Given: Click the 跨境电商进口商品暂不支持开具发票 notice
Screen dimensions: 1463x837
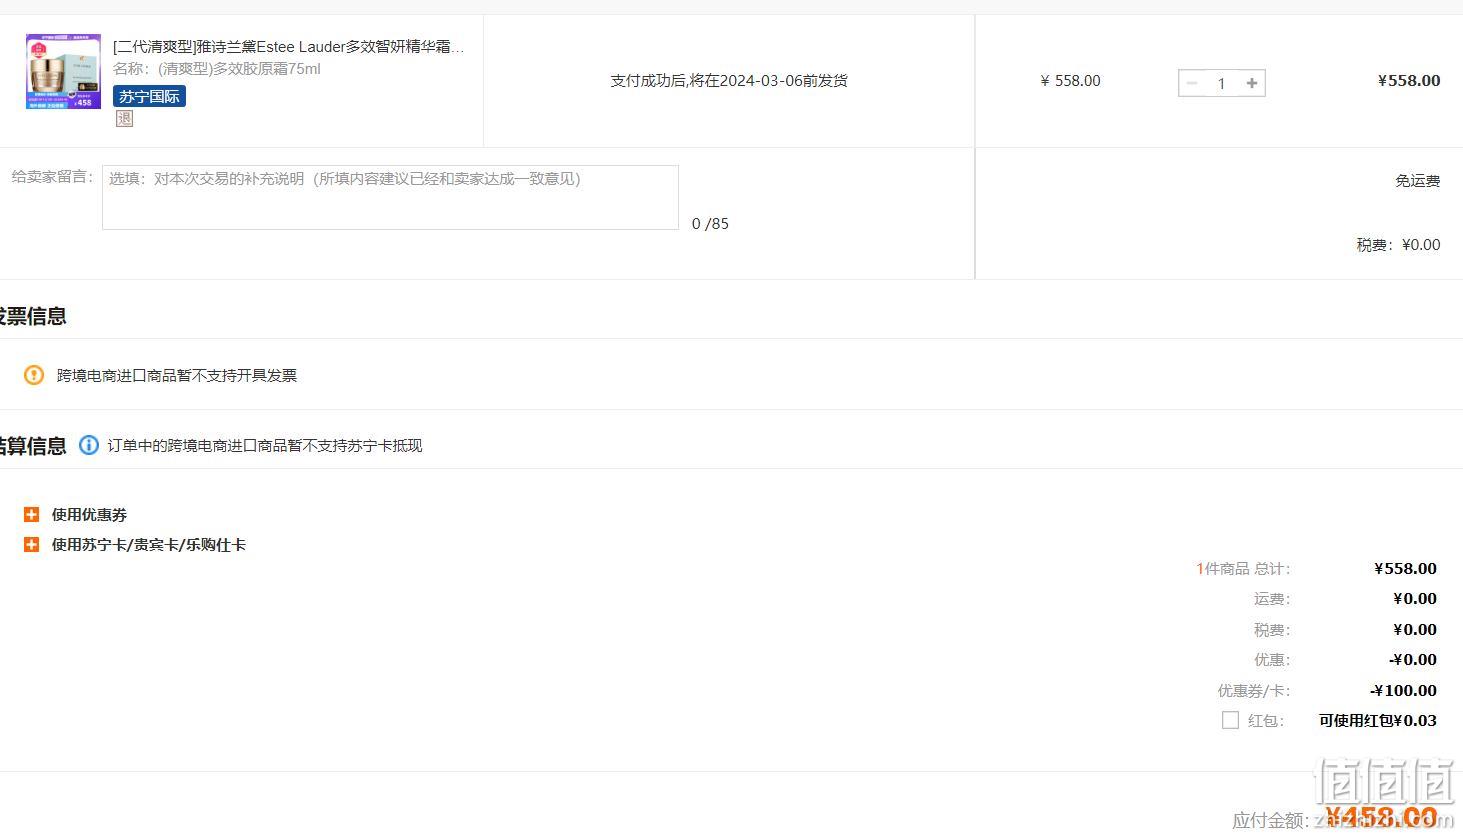Looking at the screenshot, I should (177, 375).
